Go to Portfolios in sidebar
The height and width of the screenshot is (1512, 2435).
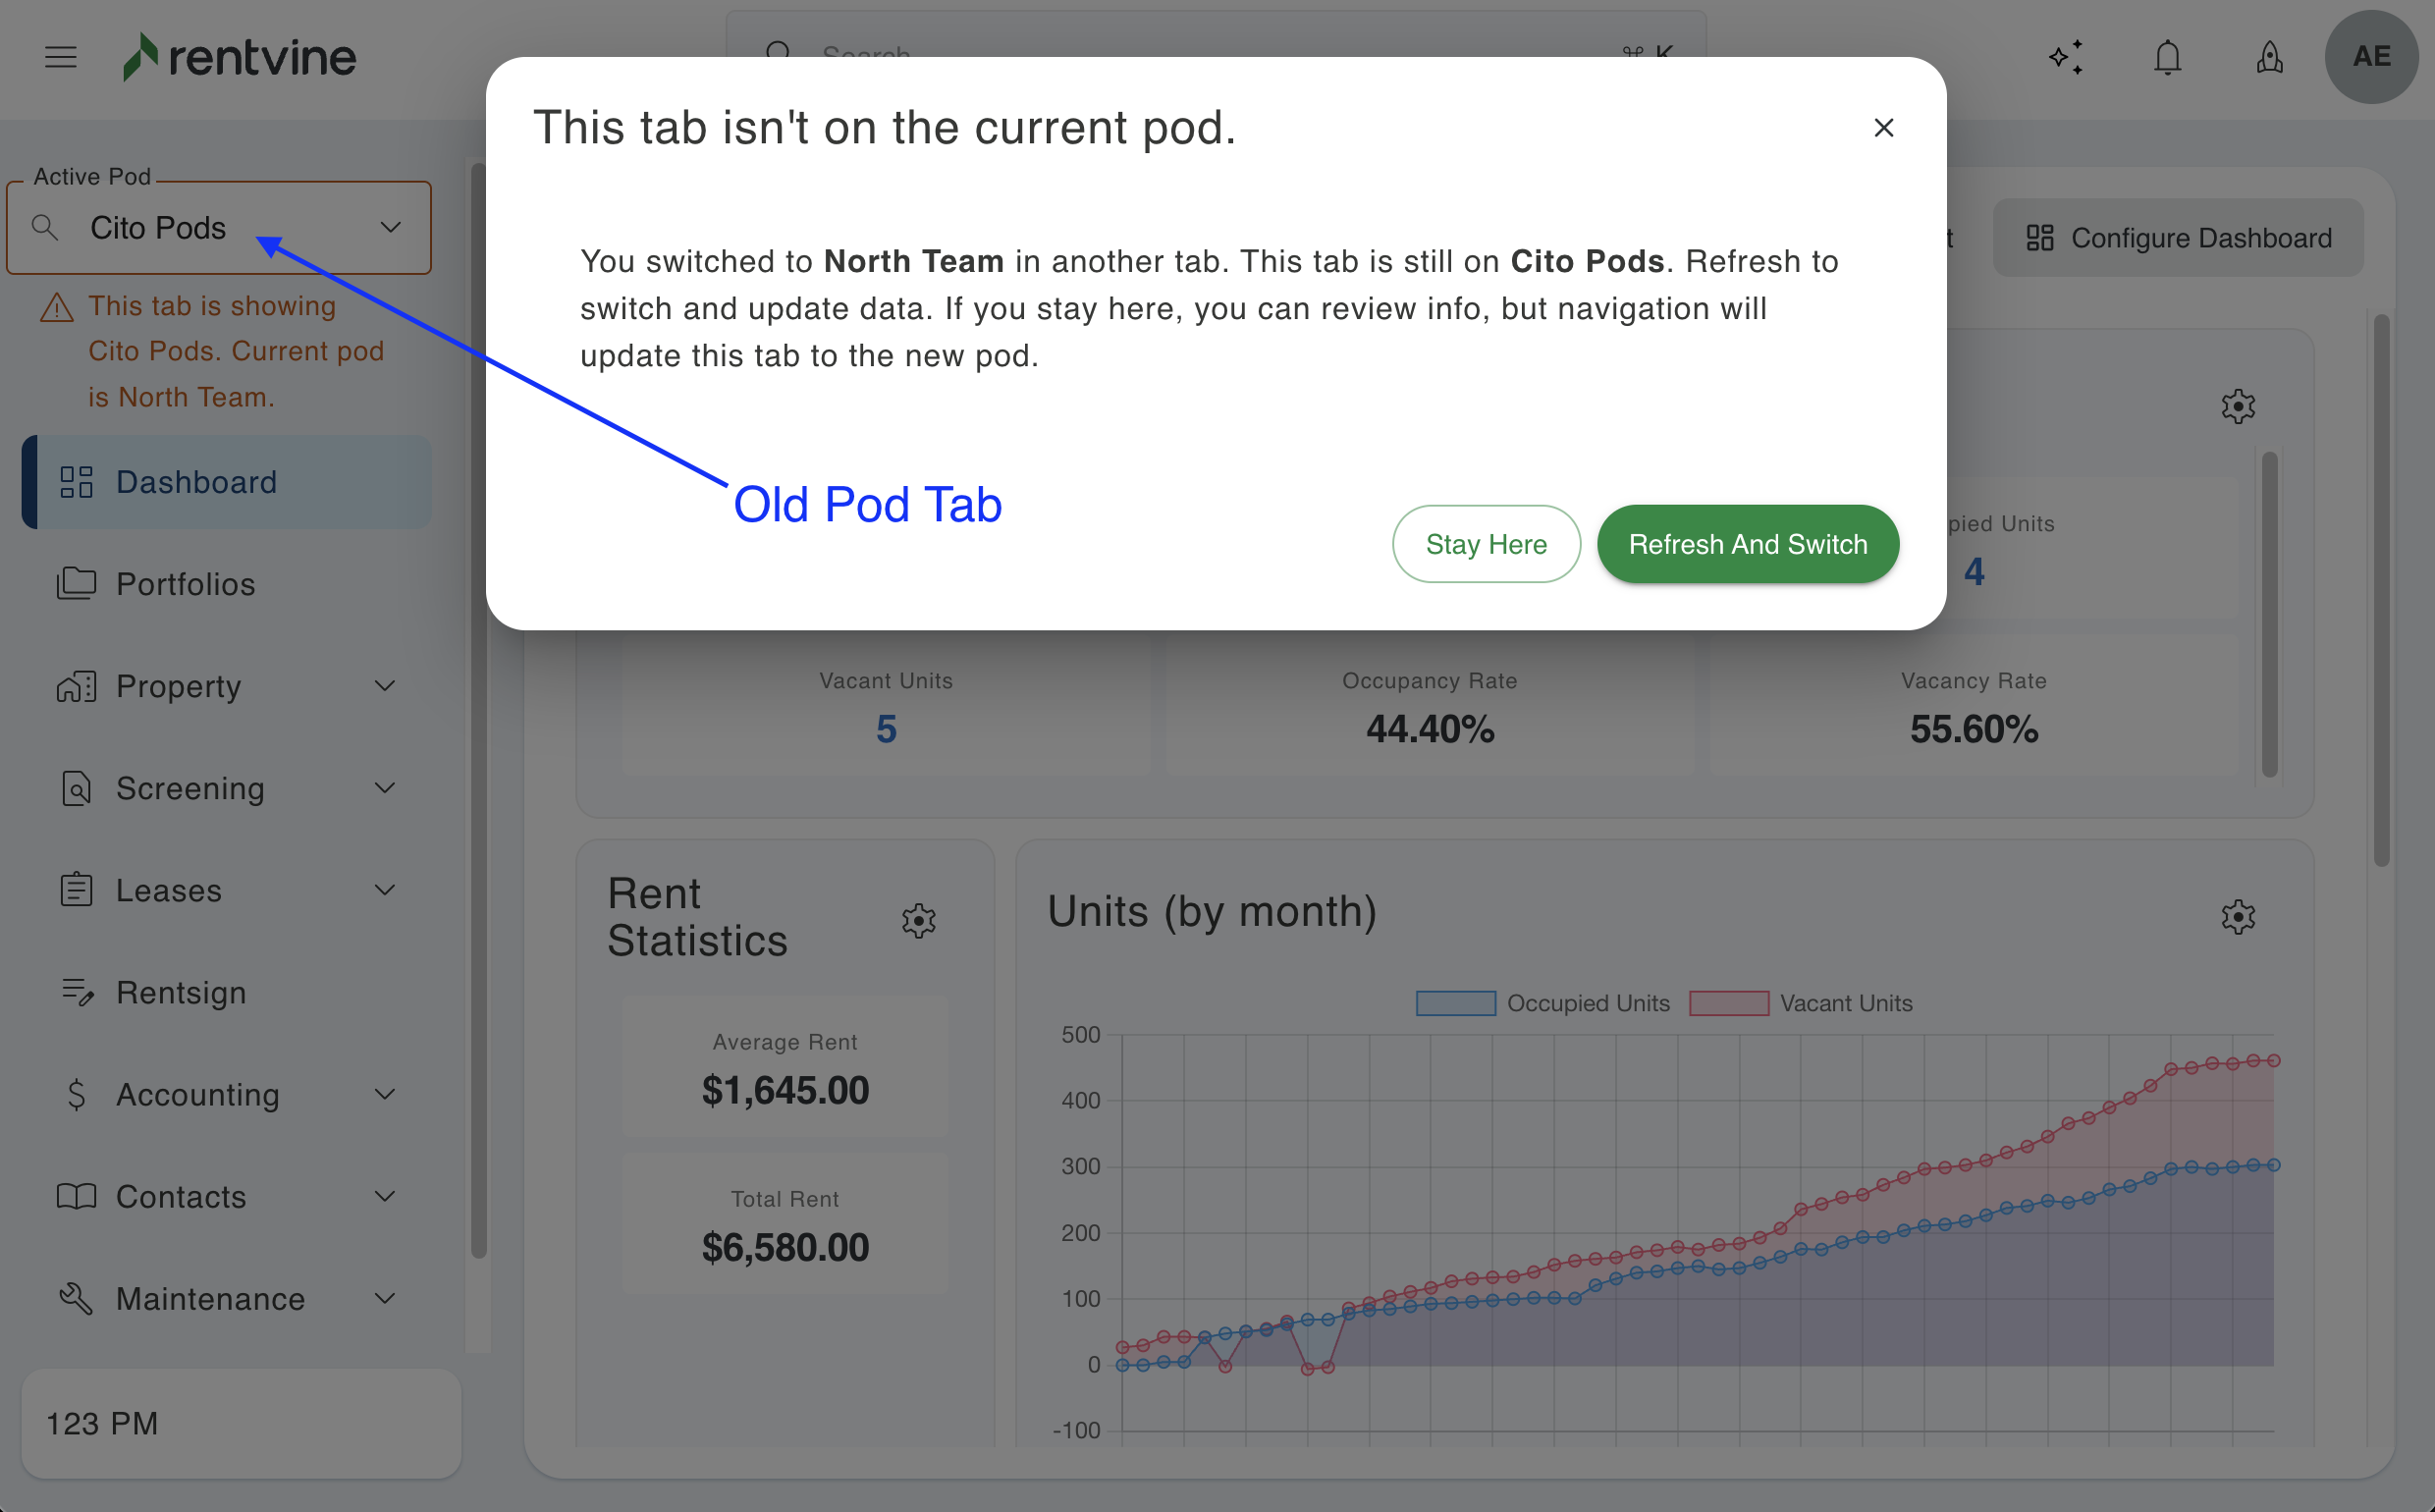point(186,584)
